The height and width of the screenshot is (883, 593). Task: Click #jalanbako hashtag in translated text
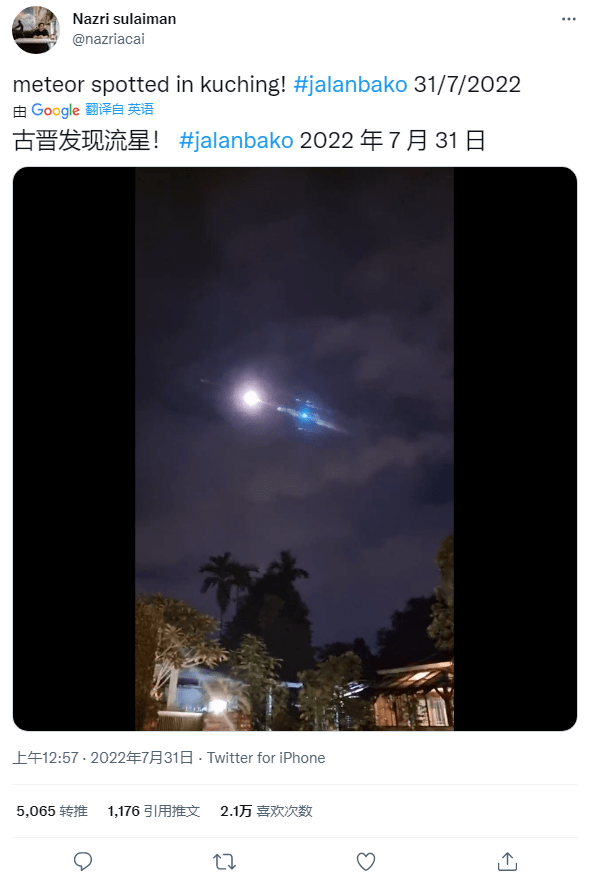coord(236,141)
